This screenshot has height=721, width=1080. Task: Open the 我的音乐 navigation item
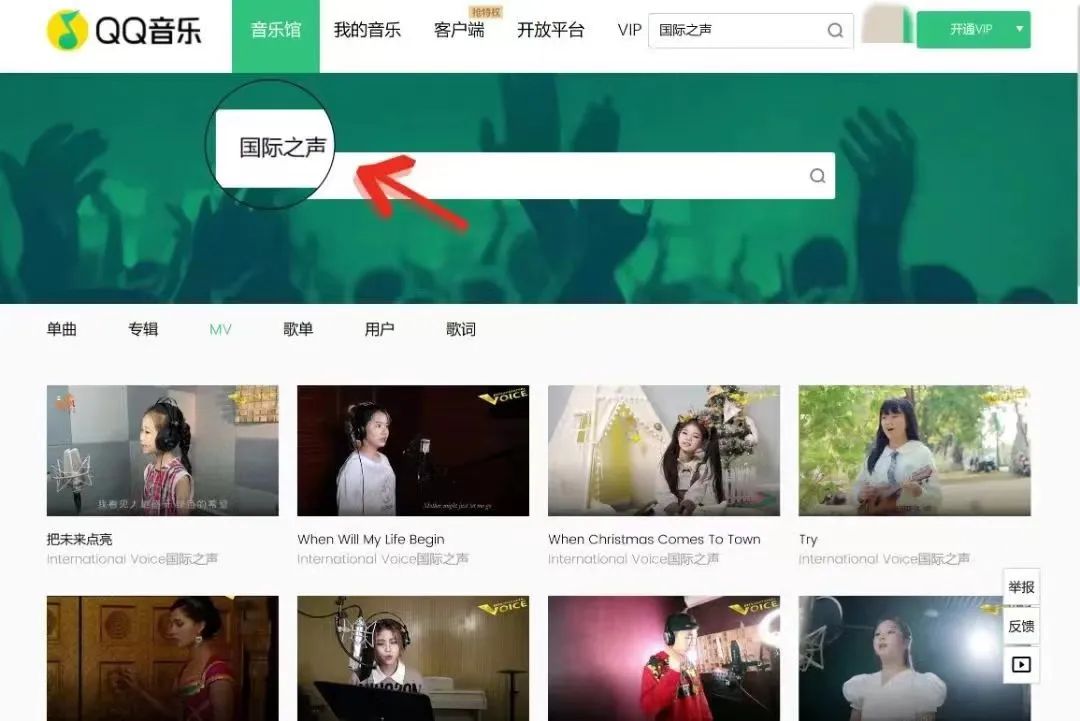(x=367, y=30)
